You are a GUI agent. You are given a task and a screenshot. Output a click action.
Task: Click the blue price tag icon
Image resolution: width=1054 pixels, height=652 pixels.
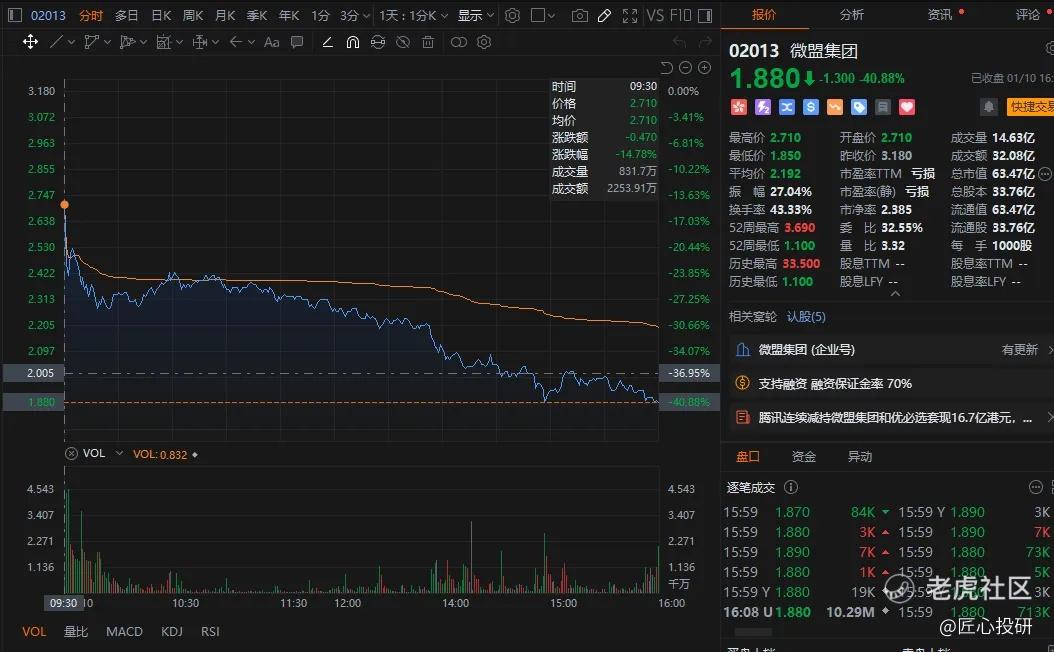coord(859,107)
